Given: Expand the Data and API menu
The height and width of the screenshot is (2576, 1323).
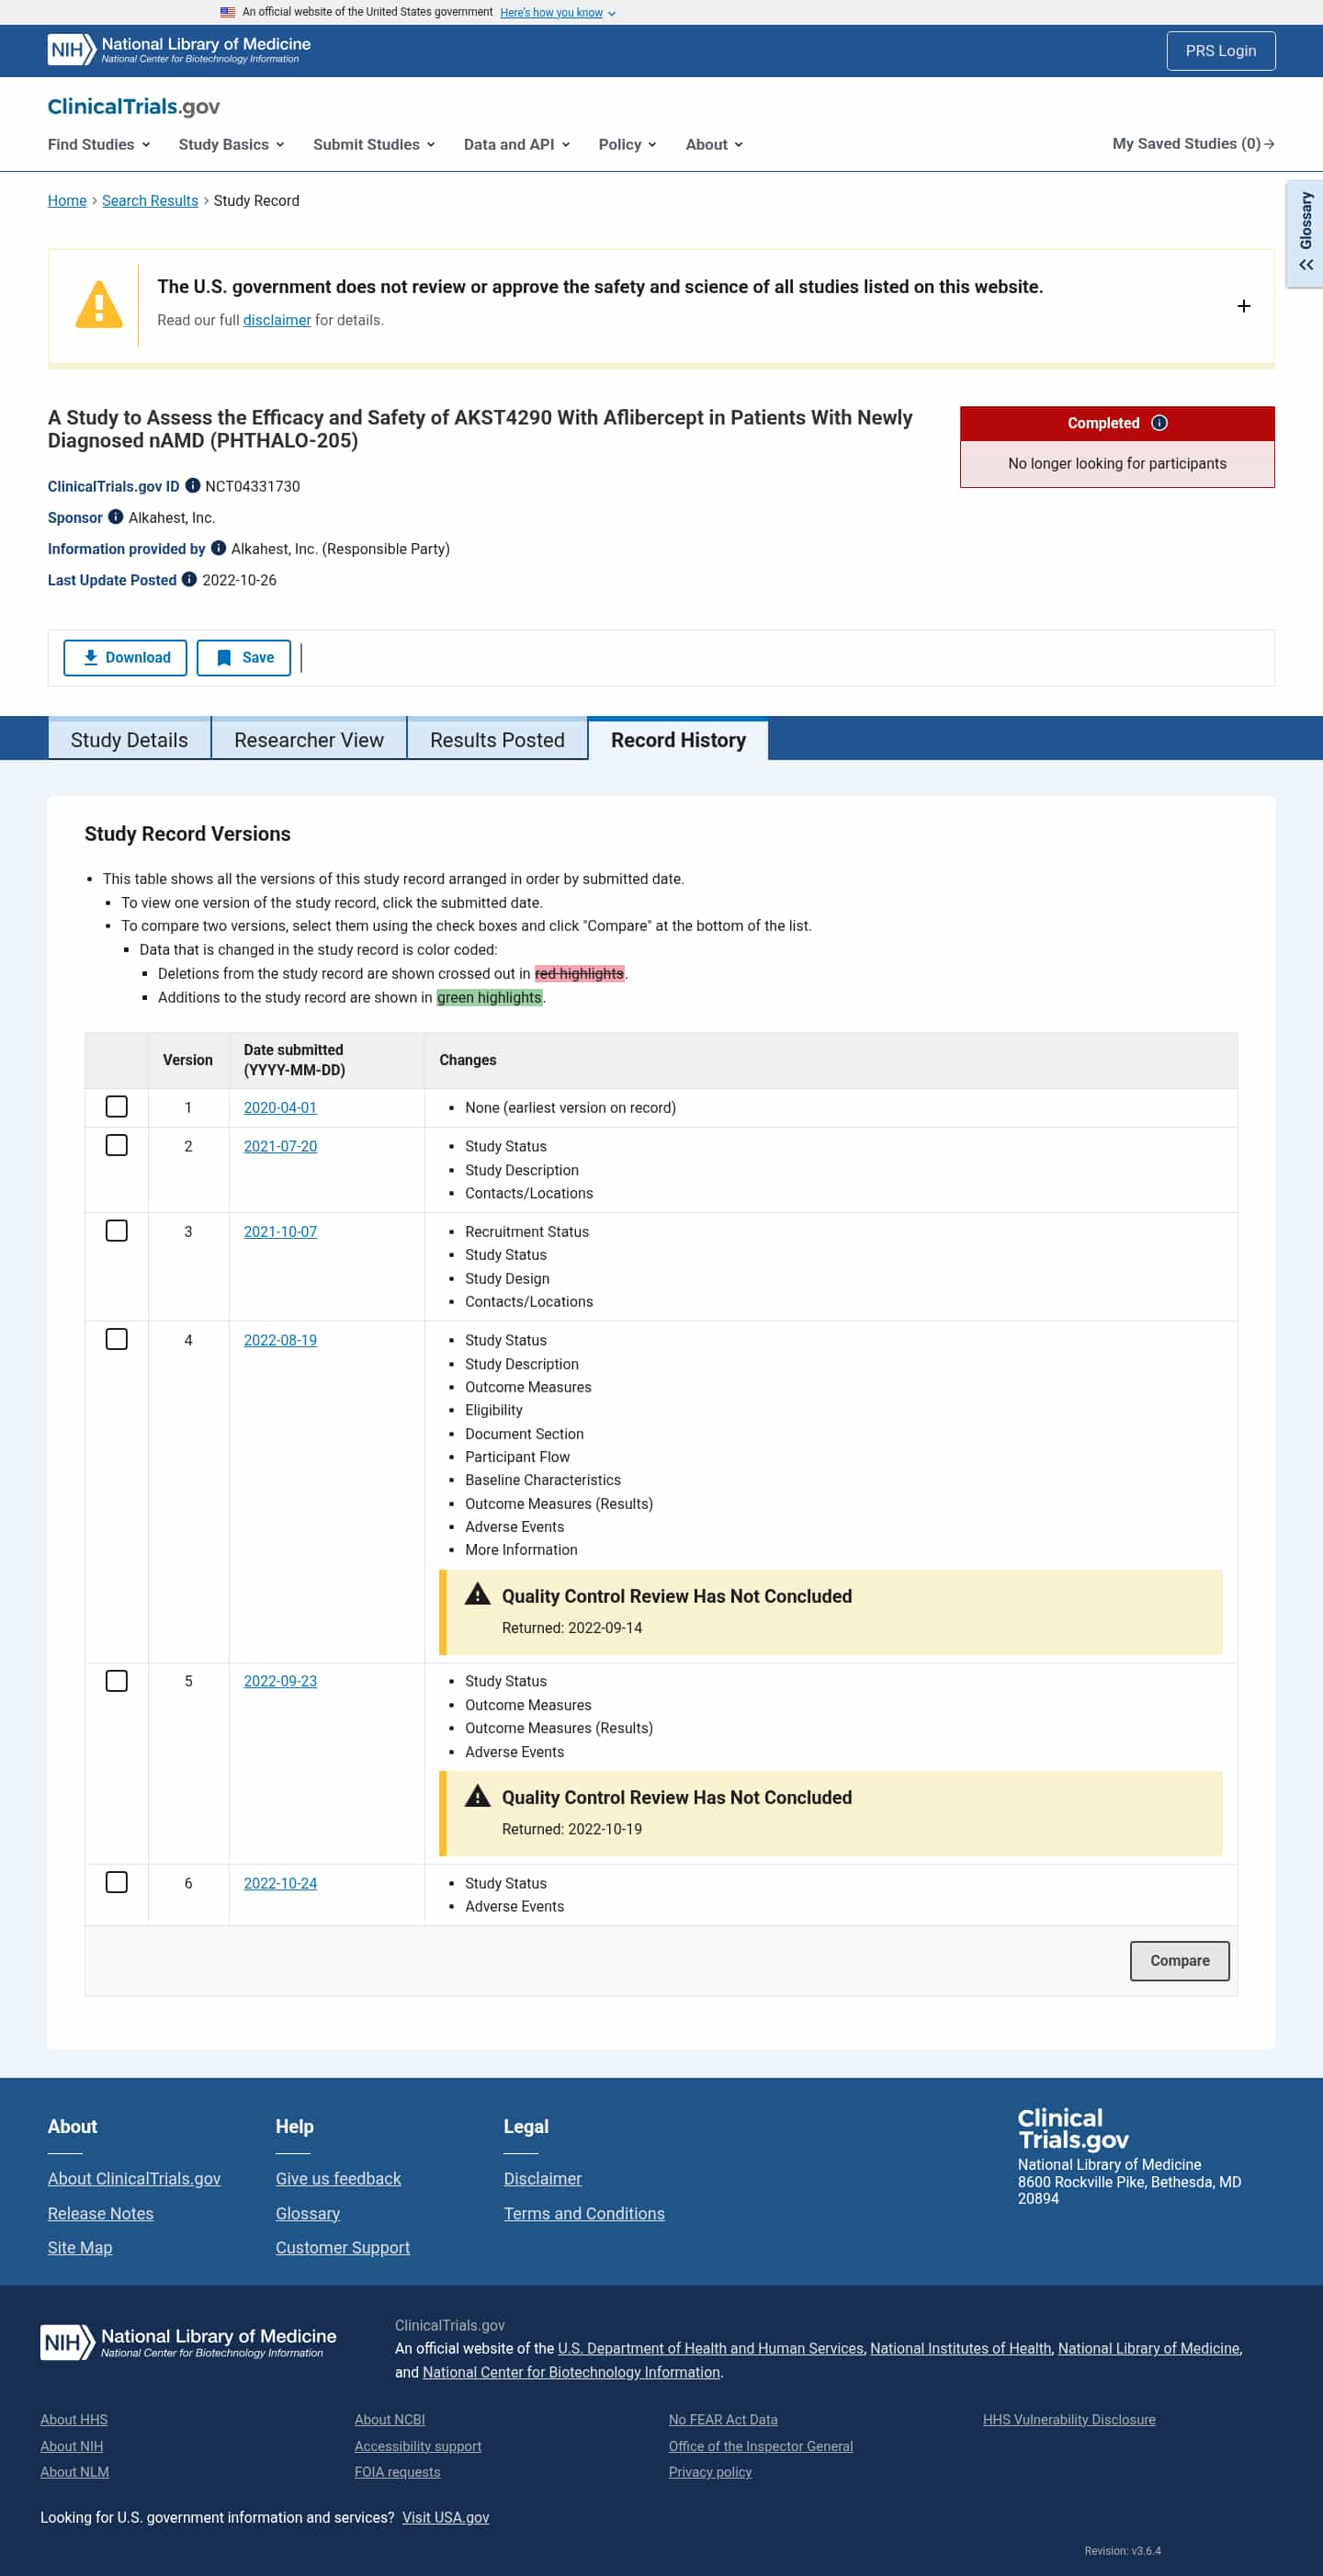Looking at the screenshot, I should [x=517, y=144].
